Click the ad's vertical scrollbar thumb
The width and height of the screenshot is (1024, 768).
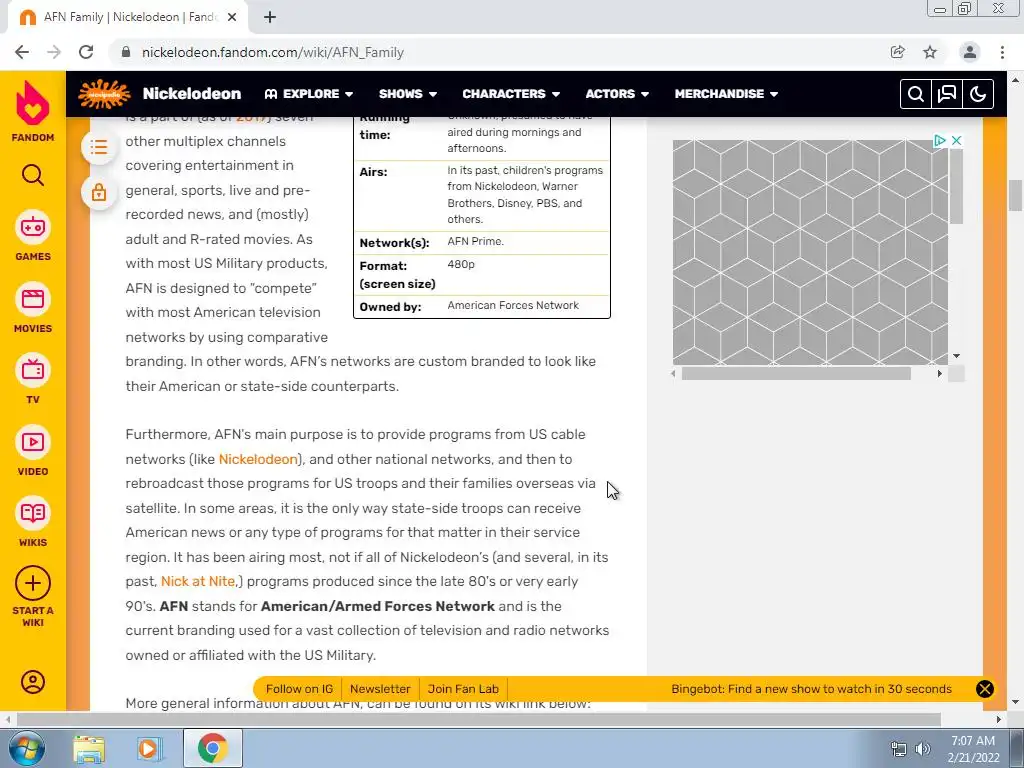click(956, 186)
